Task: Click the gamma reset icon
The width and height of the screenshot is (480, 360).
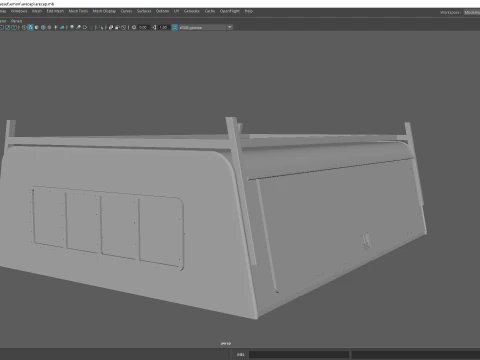Action: pyautogui.click(x=154, y=27)
